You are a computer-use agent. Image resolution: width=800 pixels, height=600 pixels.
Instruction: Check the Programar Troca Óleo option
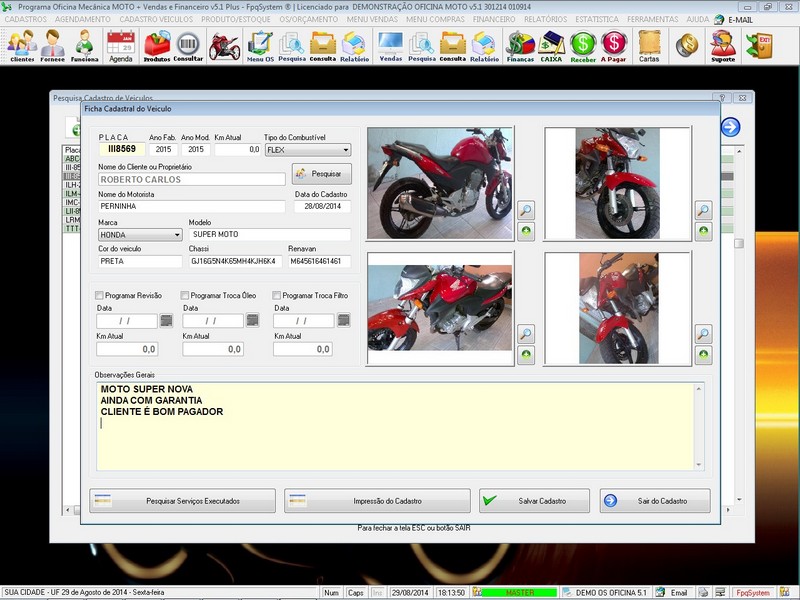click(185, 296)
